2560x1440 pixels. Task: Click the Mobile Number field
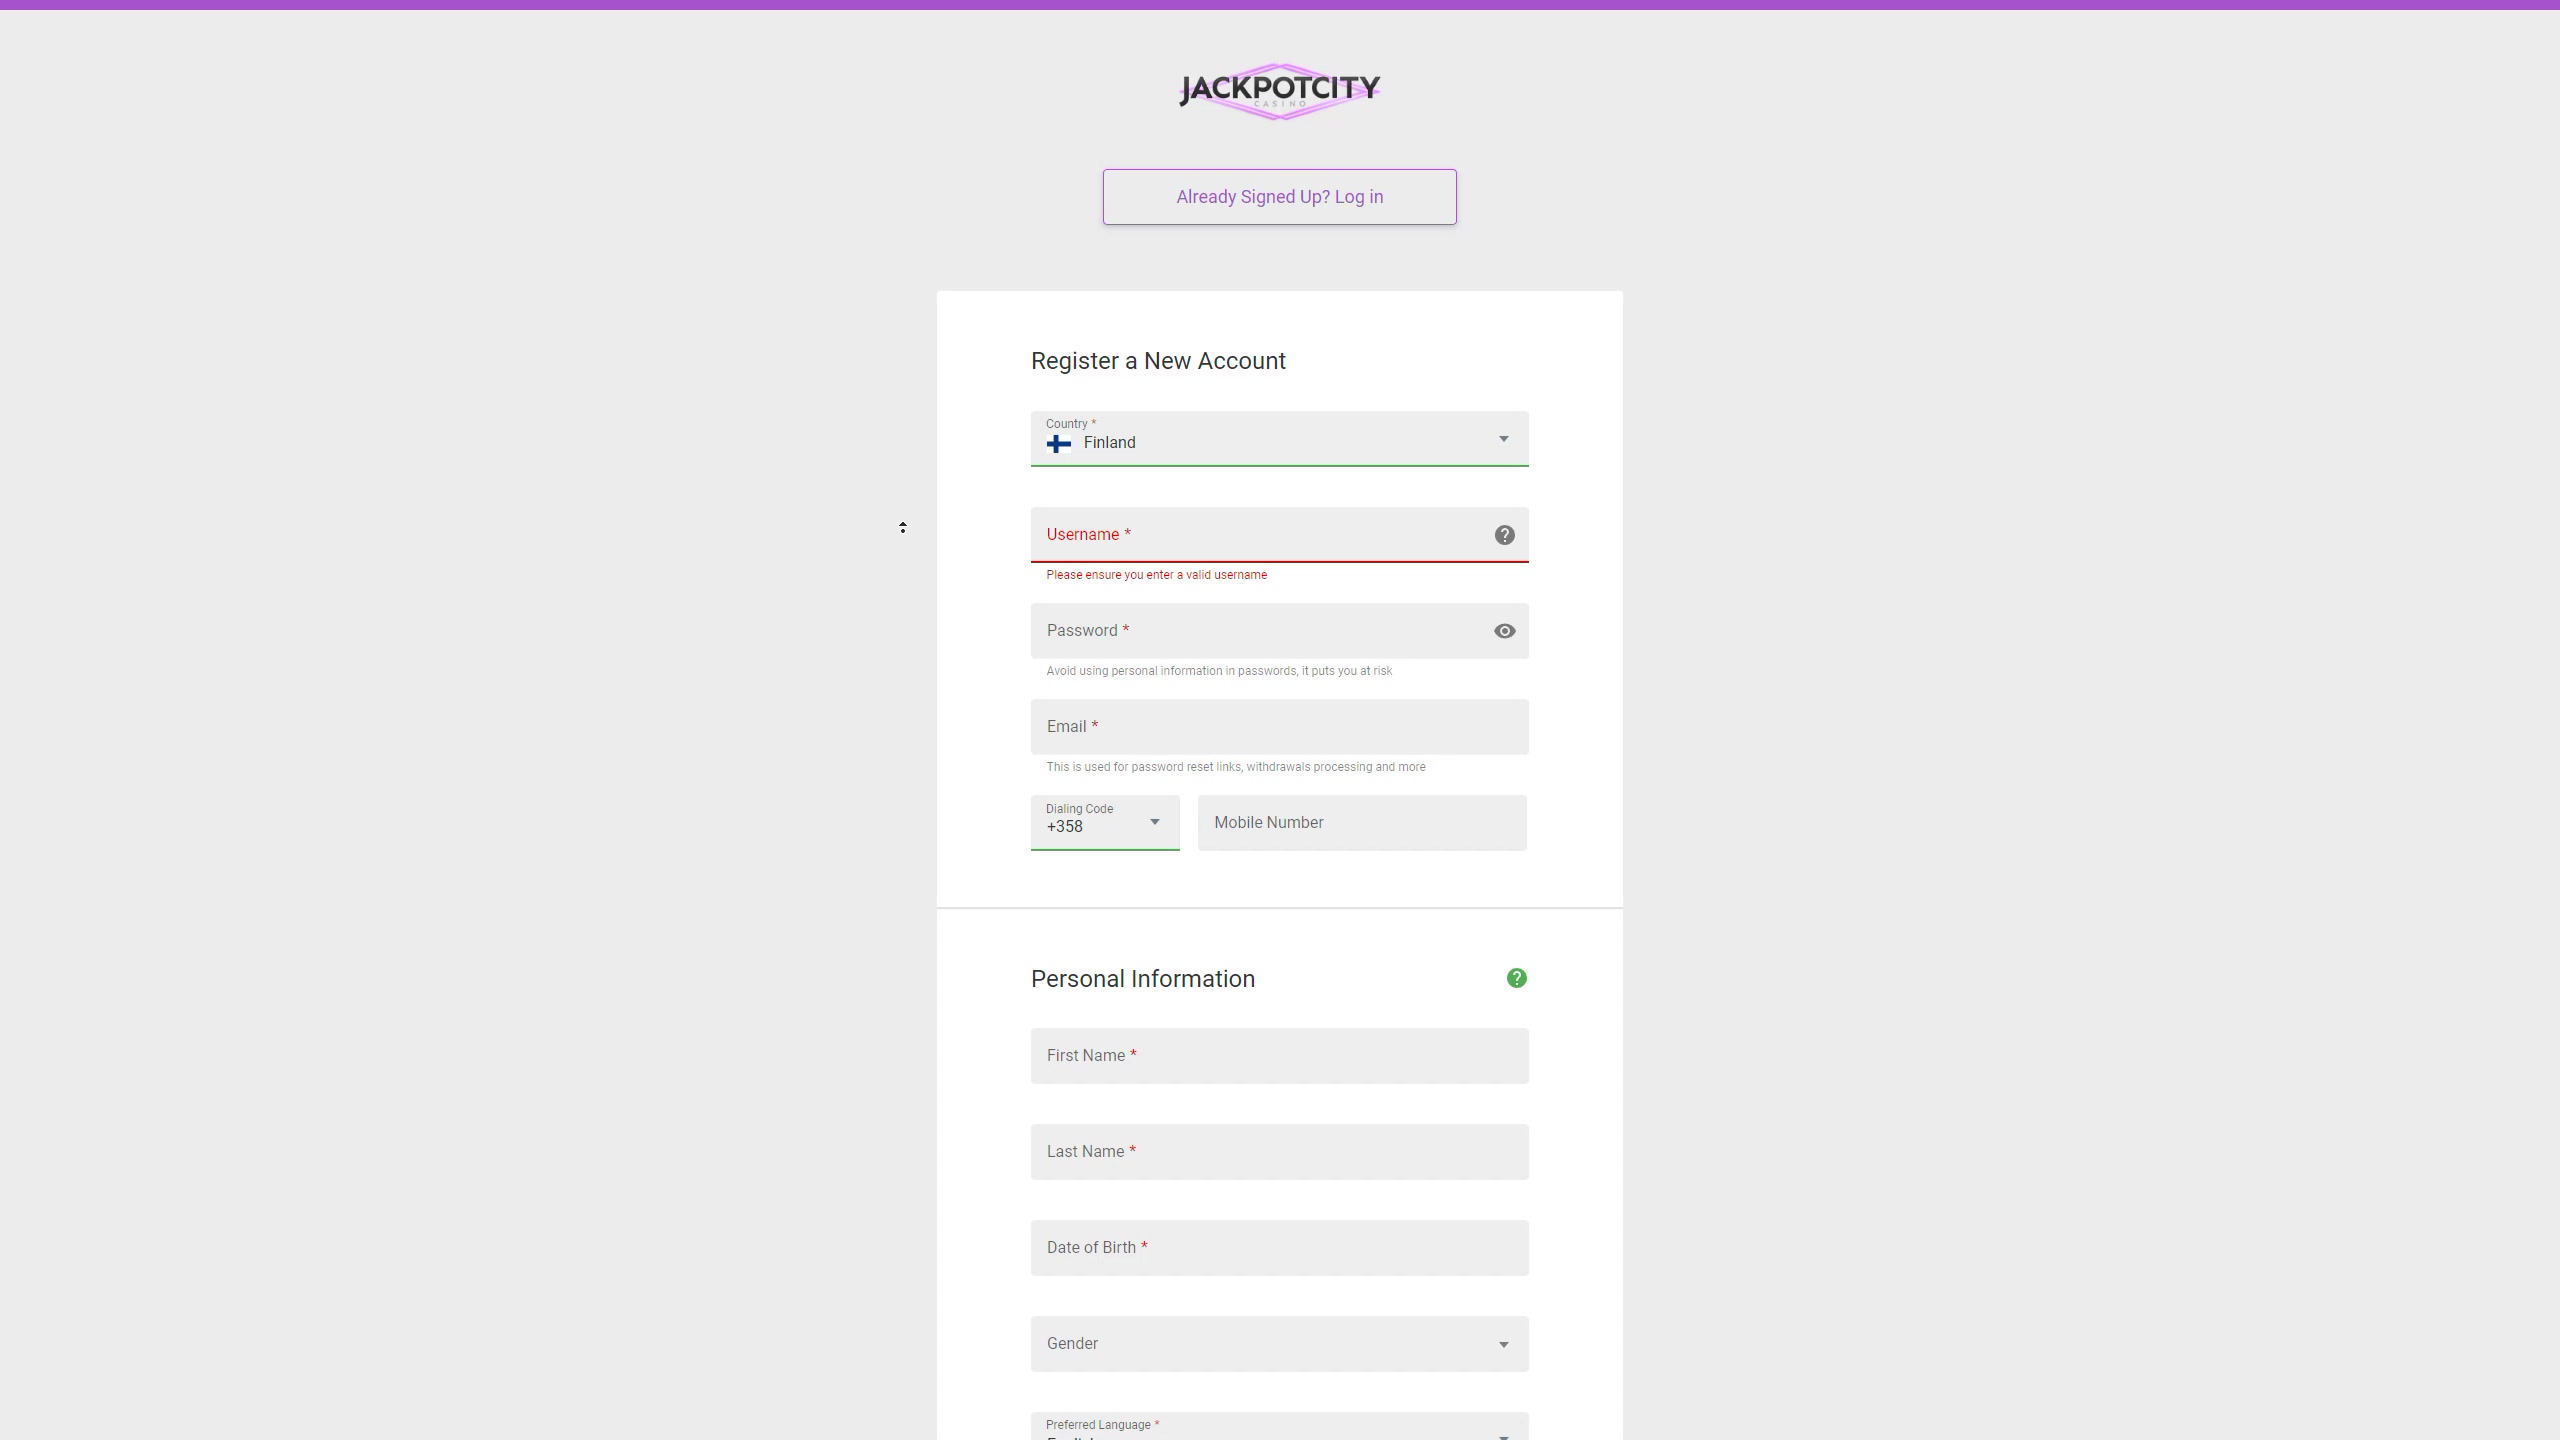pyautogui.click(x=1361, y=823)
